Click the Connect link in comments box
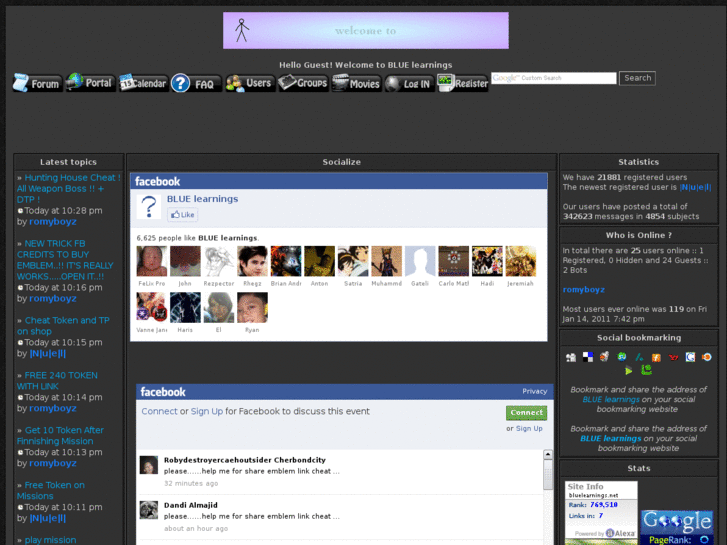 coord(159,411)
